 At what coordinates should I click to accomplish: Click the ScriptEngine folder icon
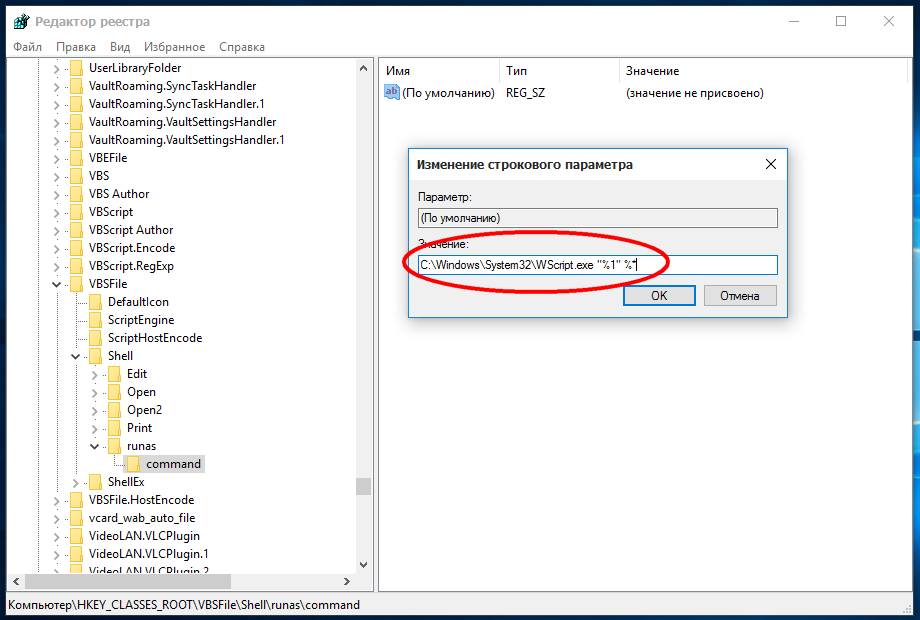[96, 320]
